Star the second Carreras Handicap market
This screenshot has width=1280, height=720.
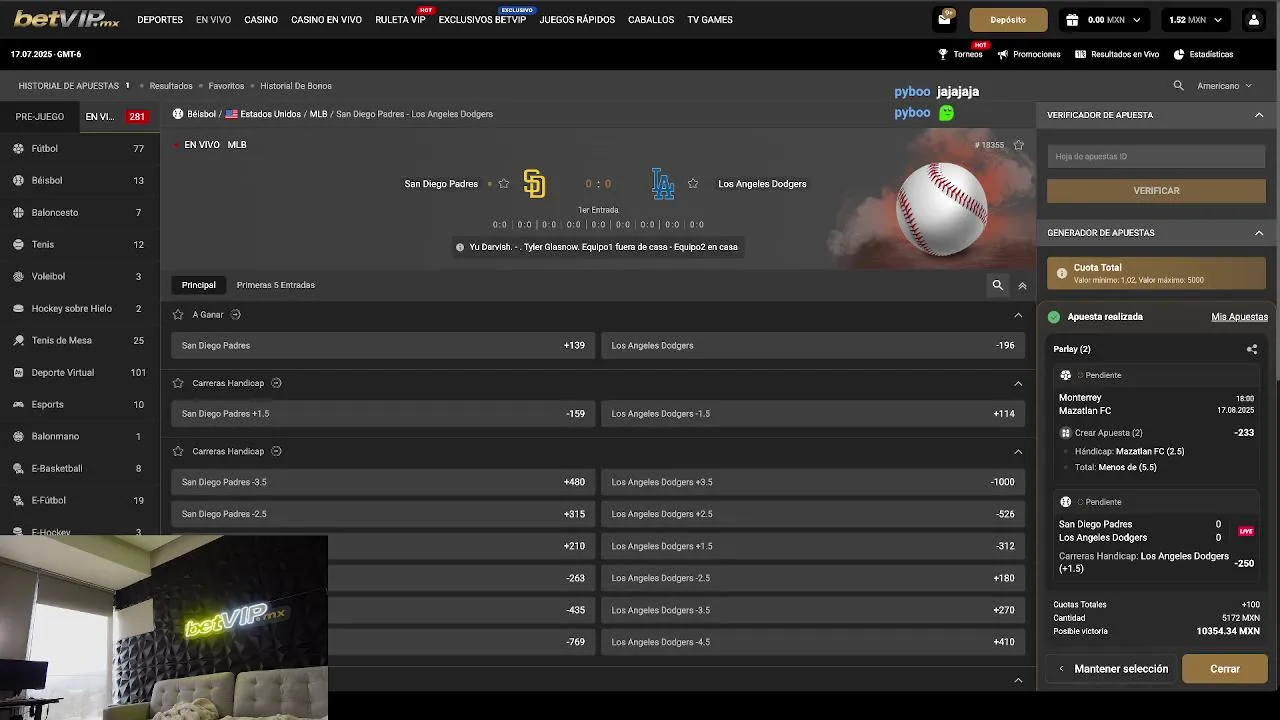pyautogui.click(x=178, y=451)
